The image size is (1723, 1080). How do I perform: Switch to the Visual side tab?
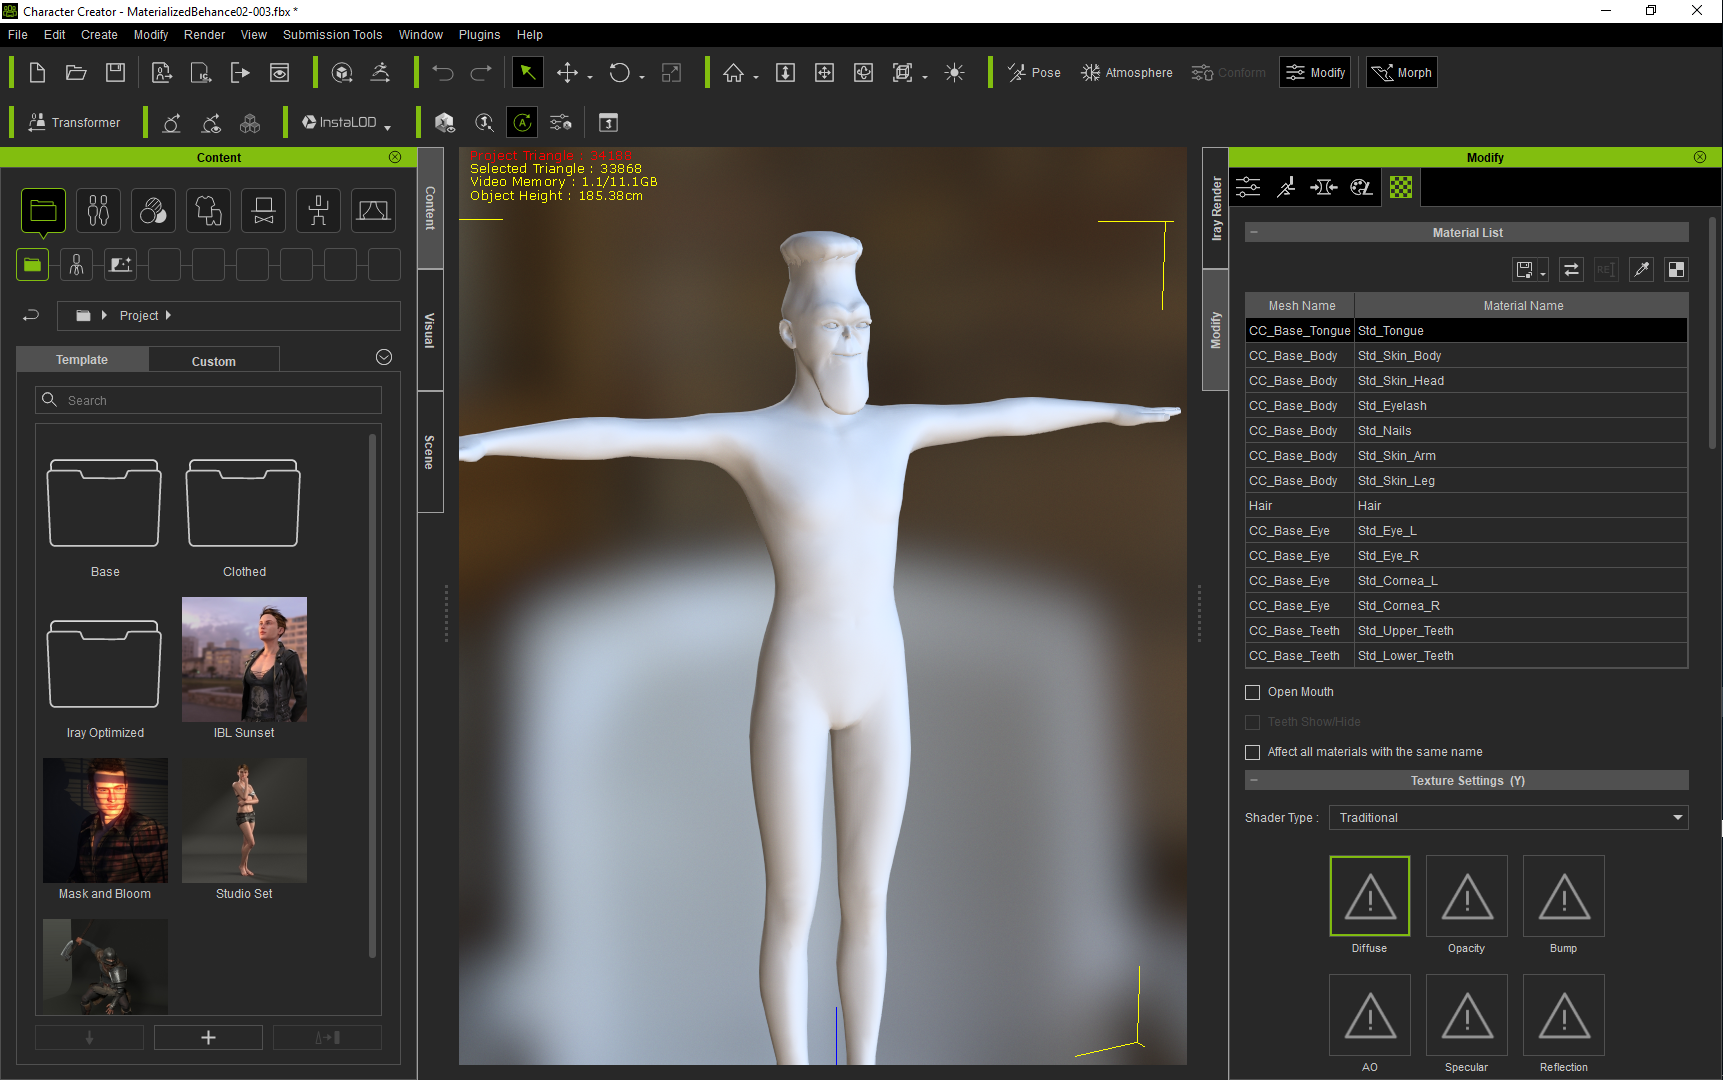pos(430,331)
